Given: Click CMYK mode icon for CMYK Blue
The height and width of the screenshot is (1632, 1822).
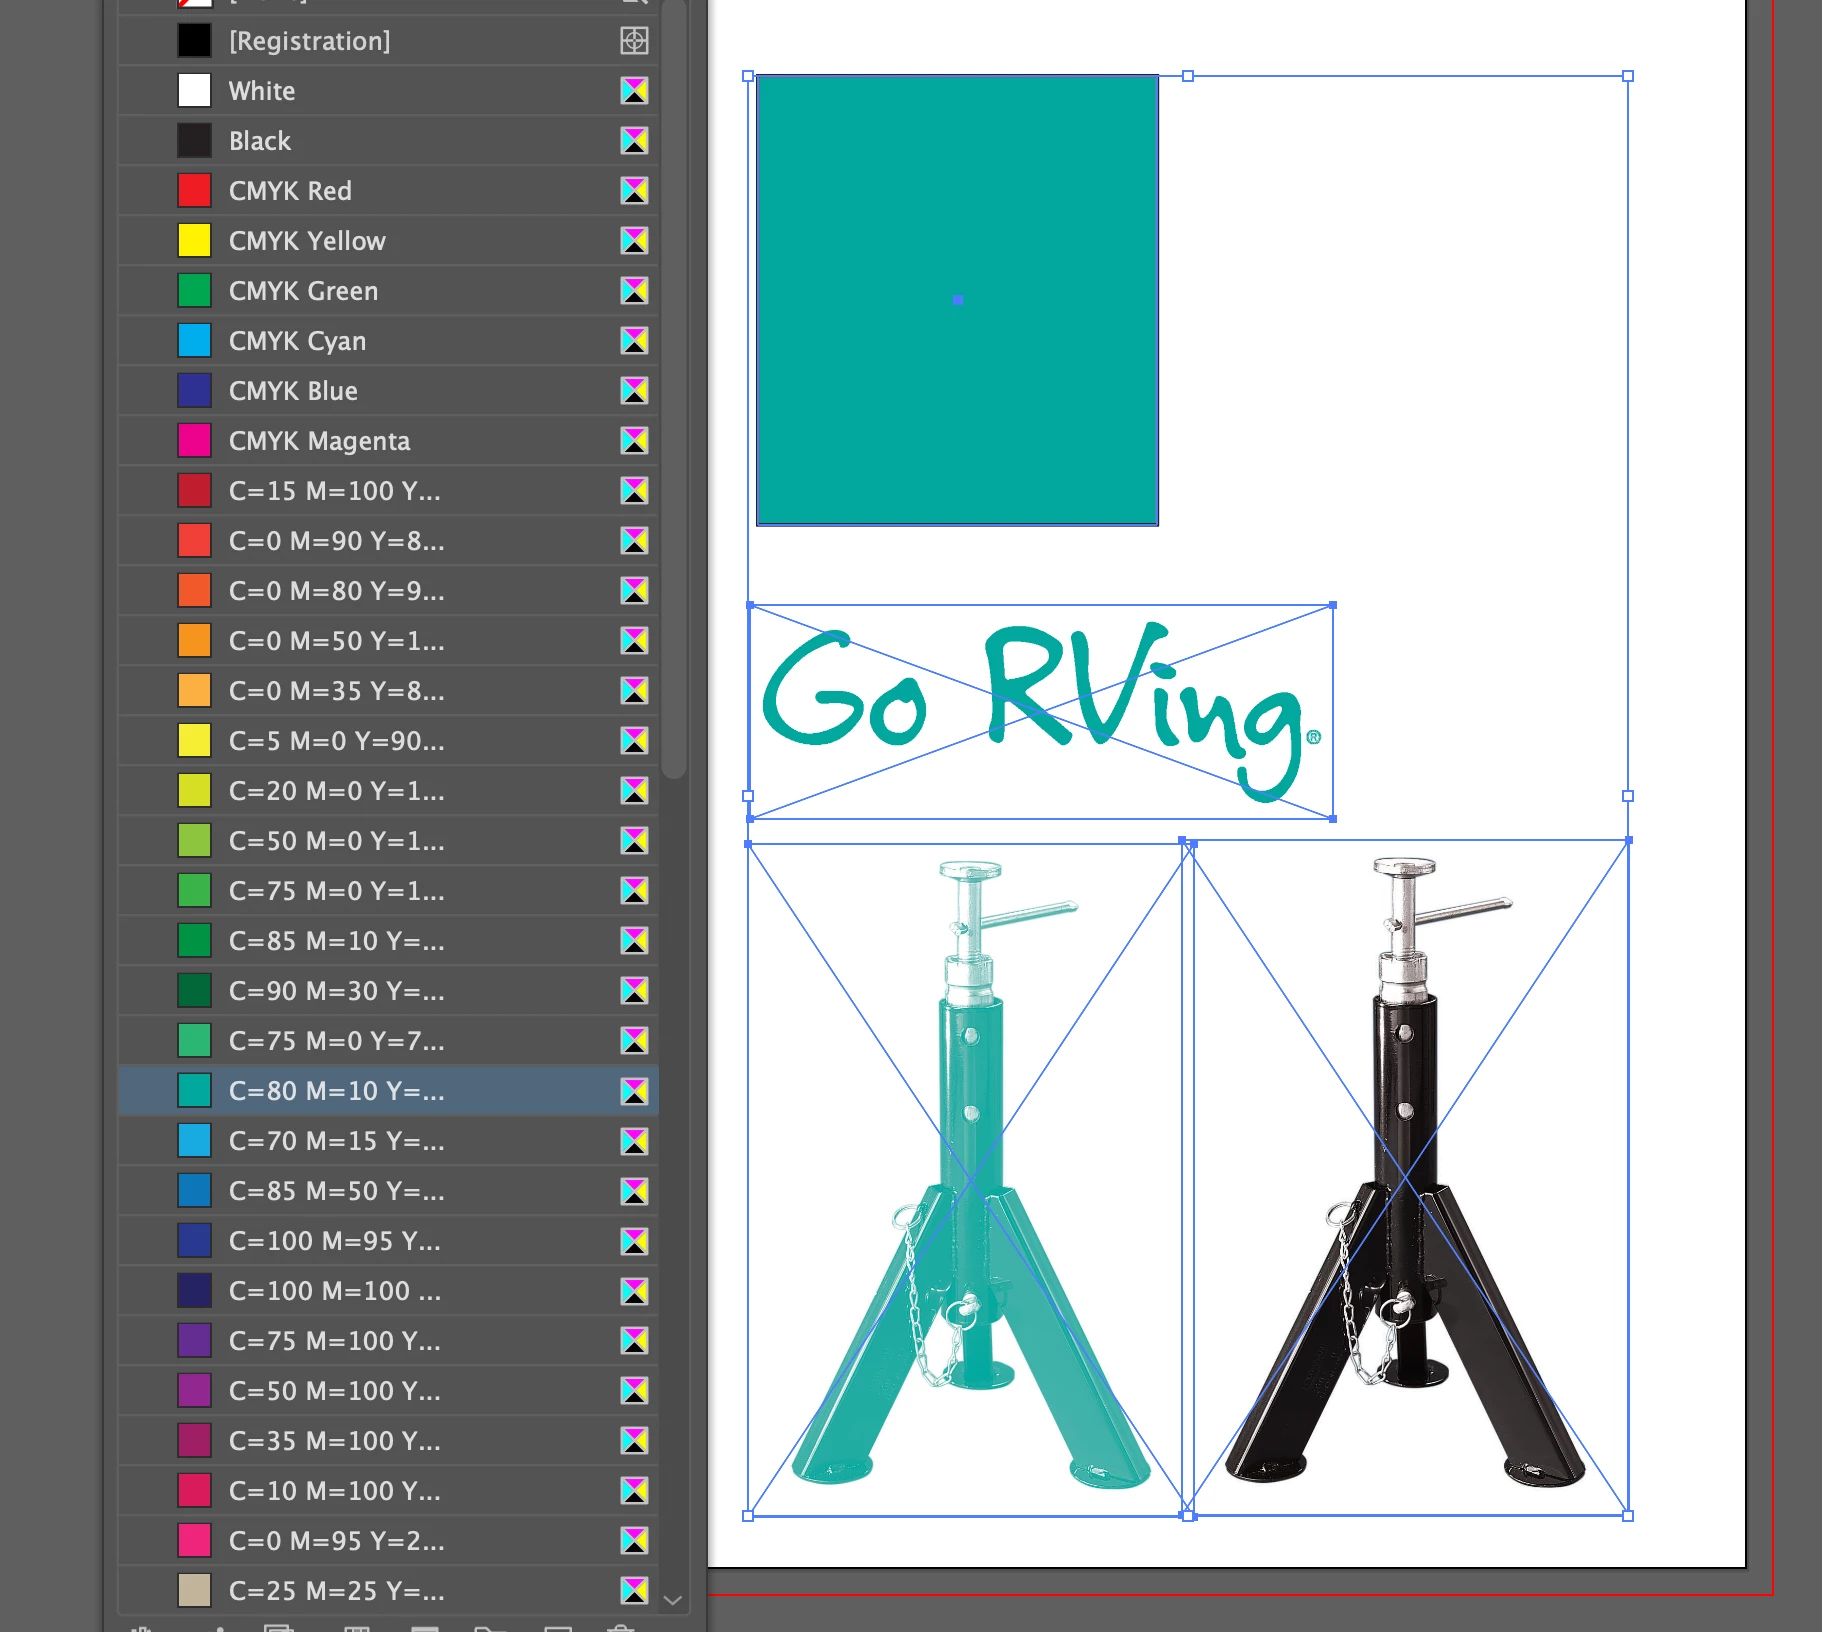Looking at the screenshot, I should 634,391.
